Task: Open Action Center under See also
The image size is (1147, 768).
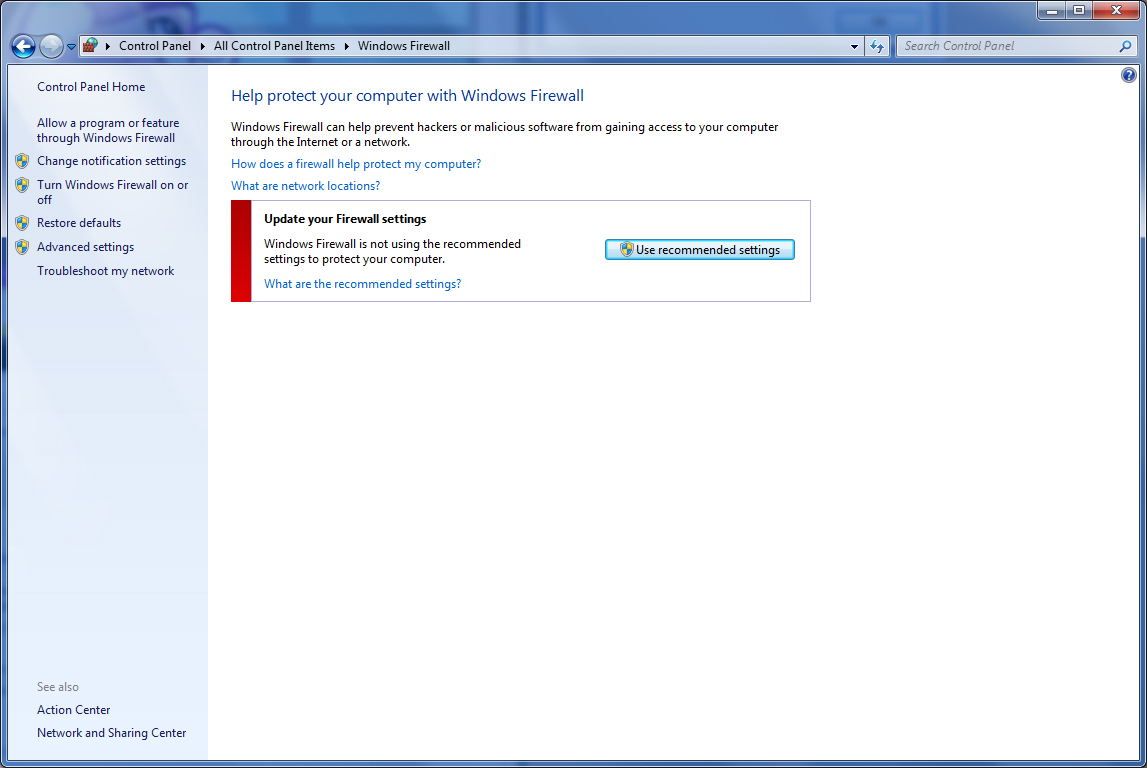Action: pyautogui.click(x=73, y=709)
